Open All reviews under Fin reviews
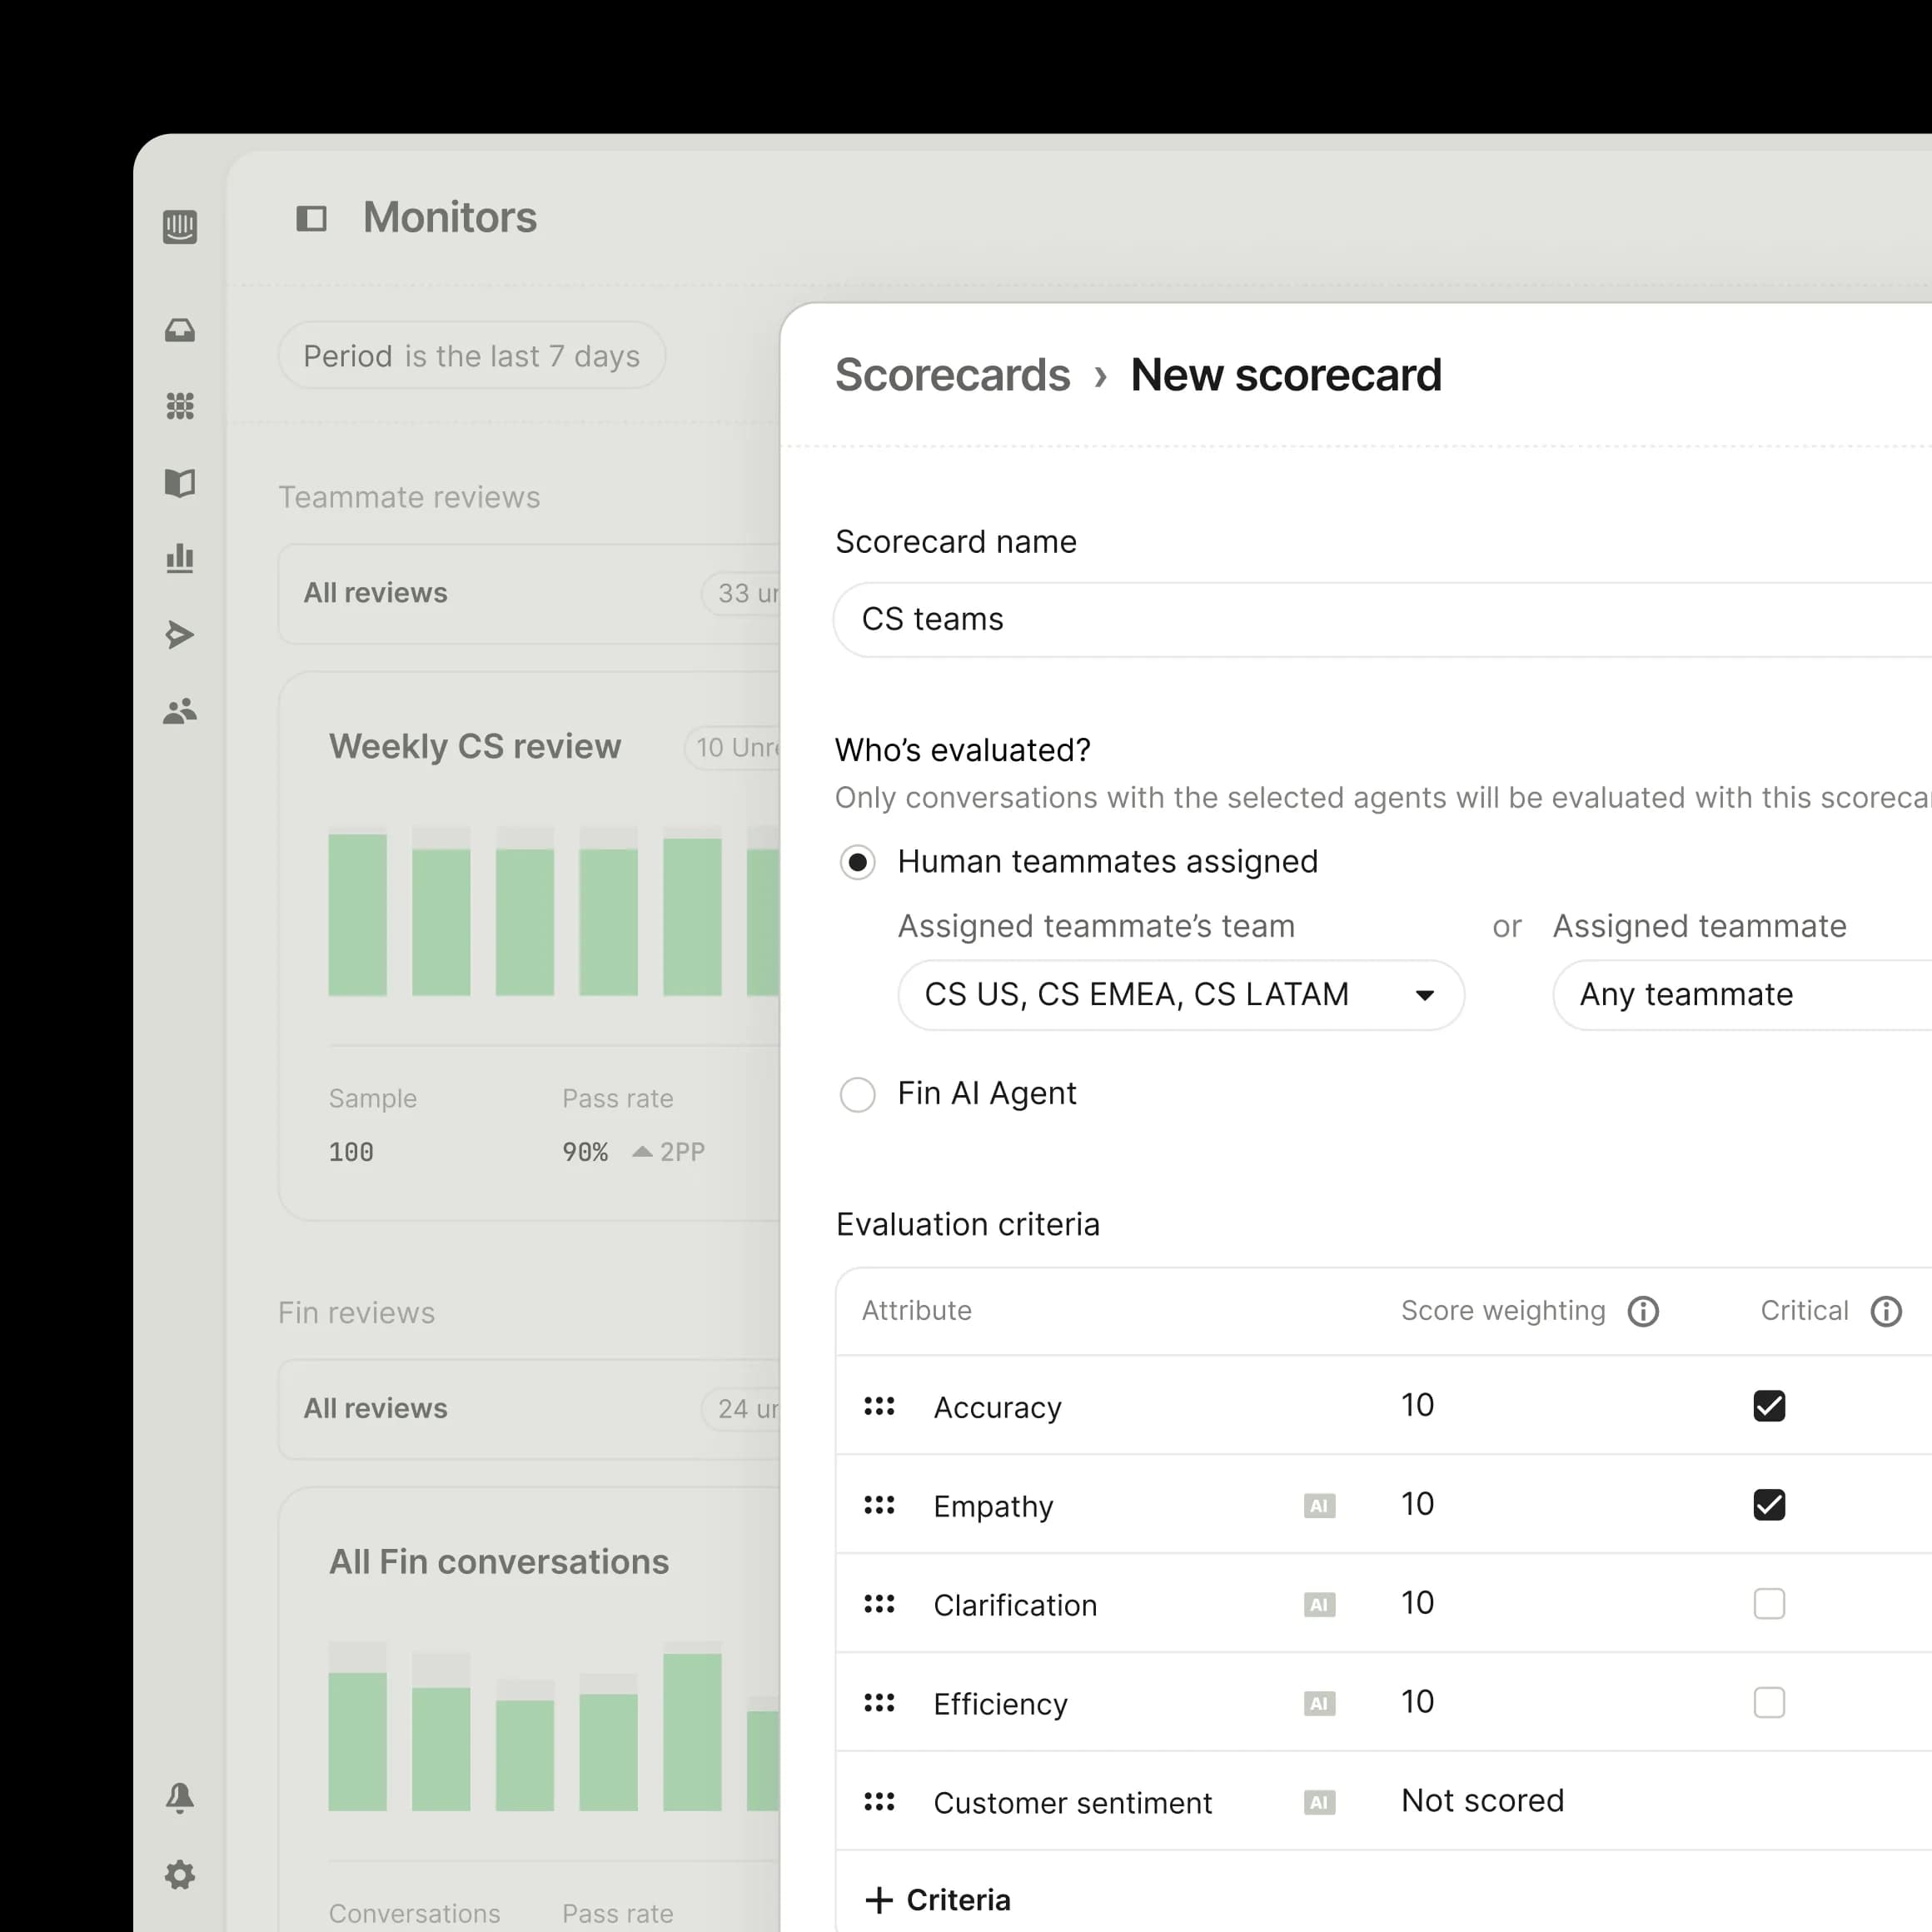Viewport: 1932px width, 1932px height. (x=530, y=1409)
